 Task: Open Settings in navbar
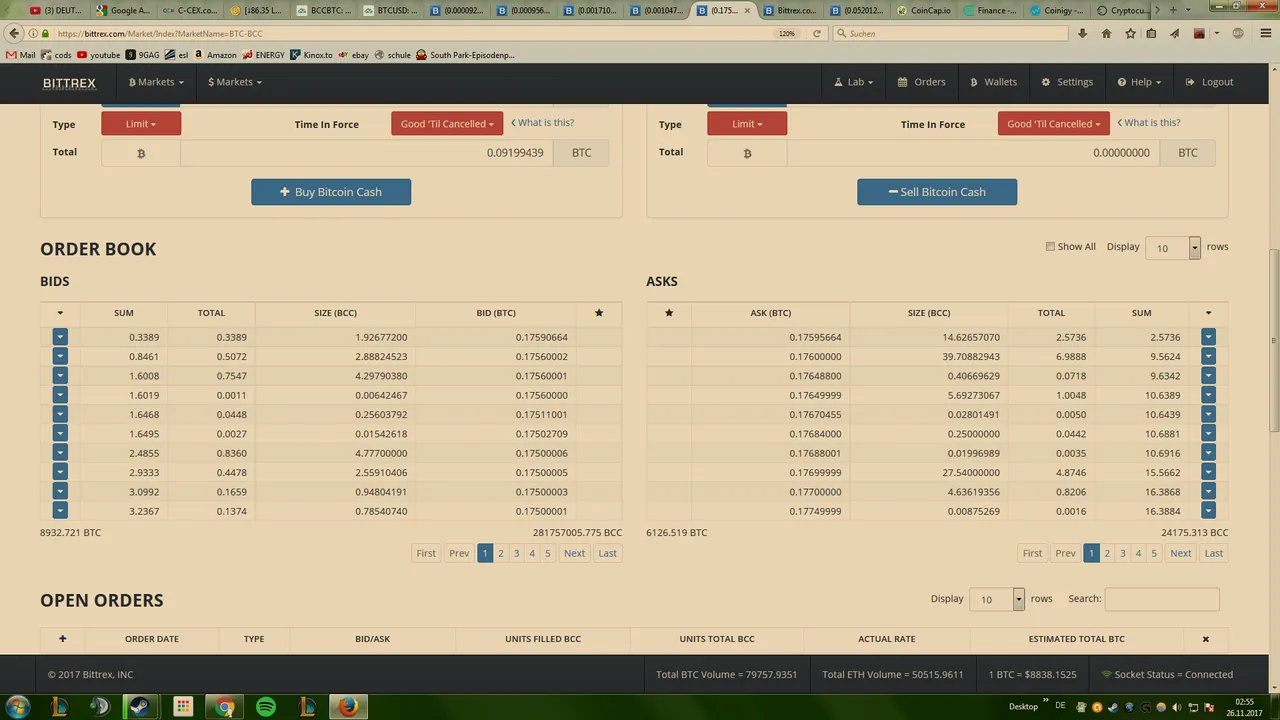(1067, 82)
